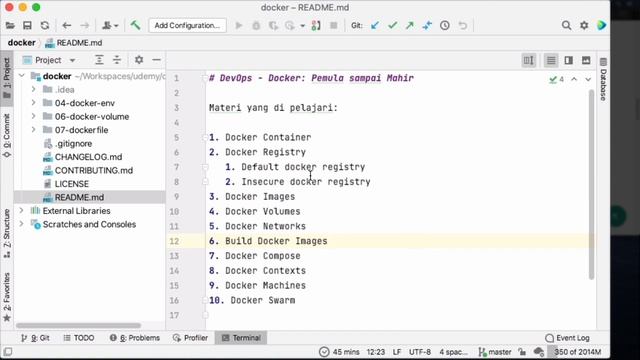Push commits with the green up-arrow
Image resolution: width=640 pixels, height=360 pixels.
(x=409, y=25)
